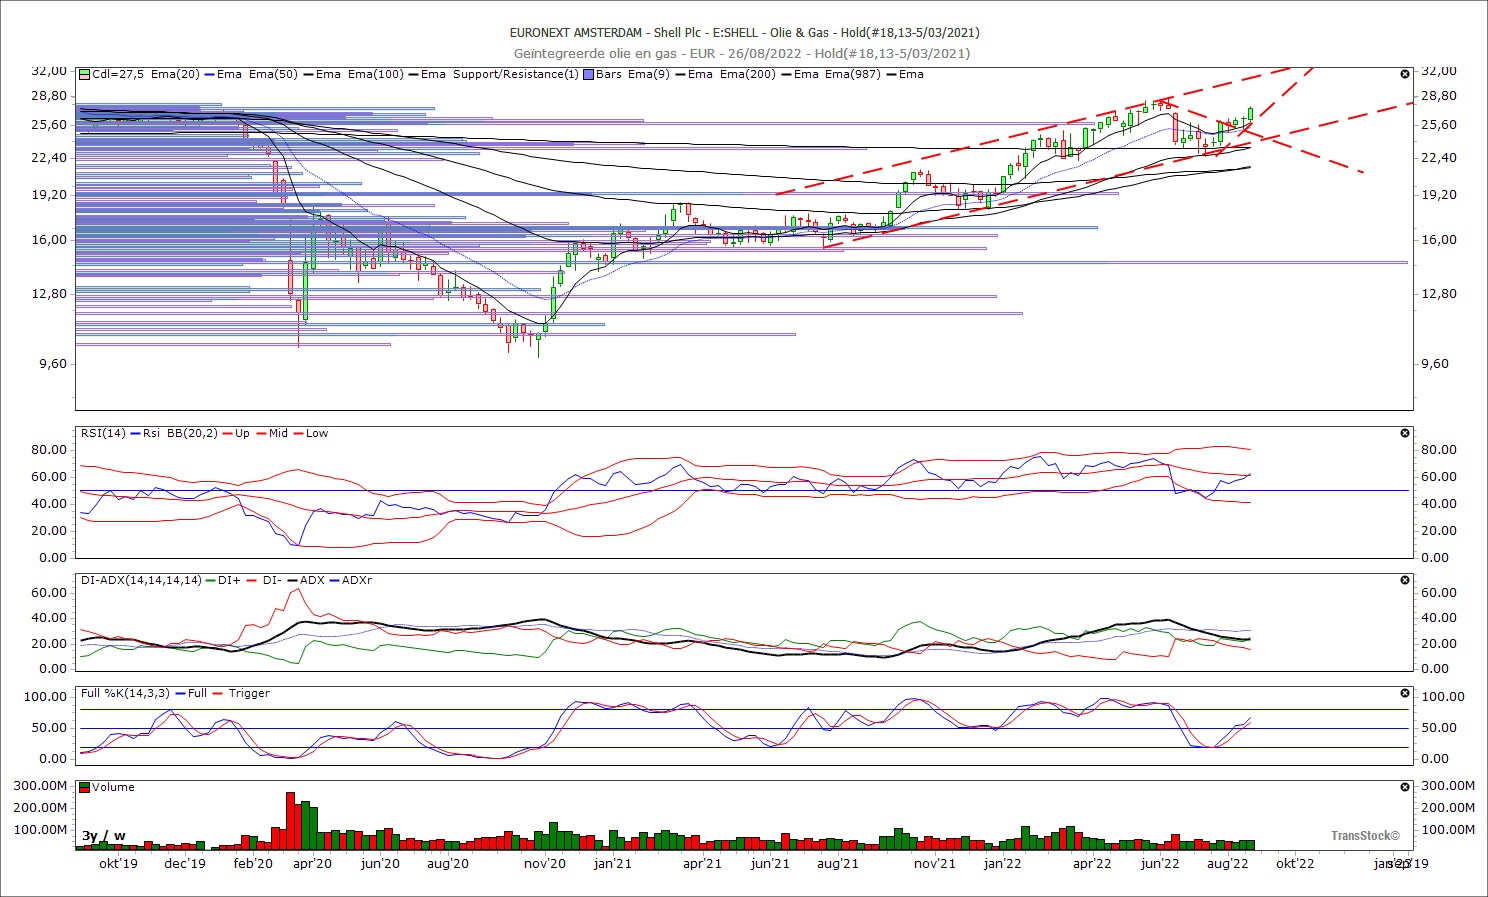Select the Ema(100) legend entry
Viewport: 1488px width, 897px height.
375,74
